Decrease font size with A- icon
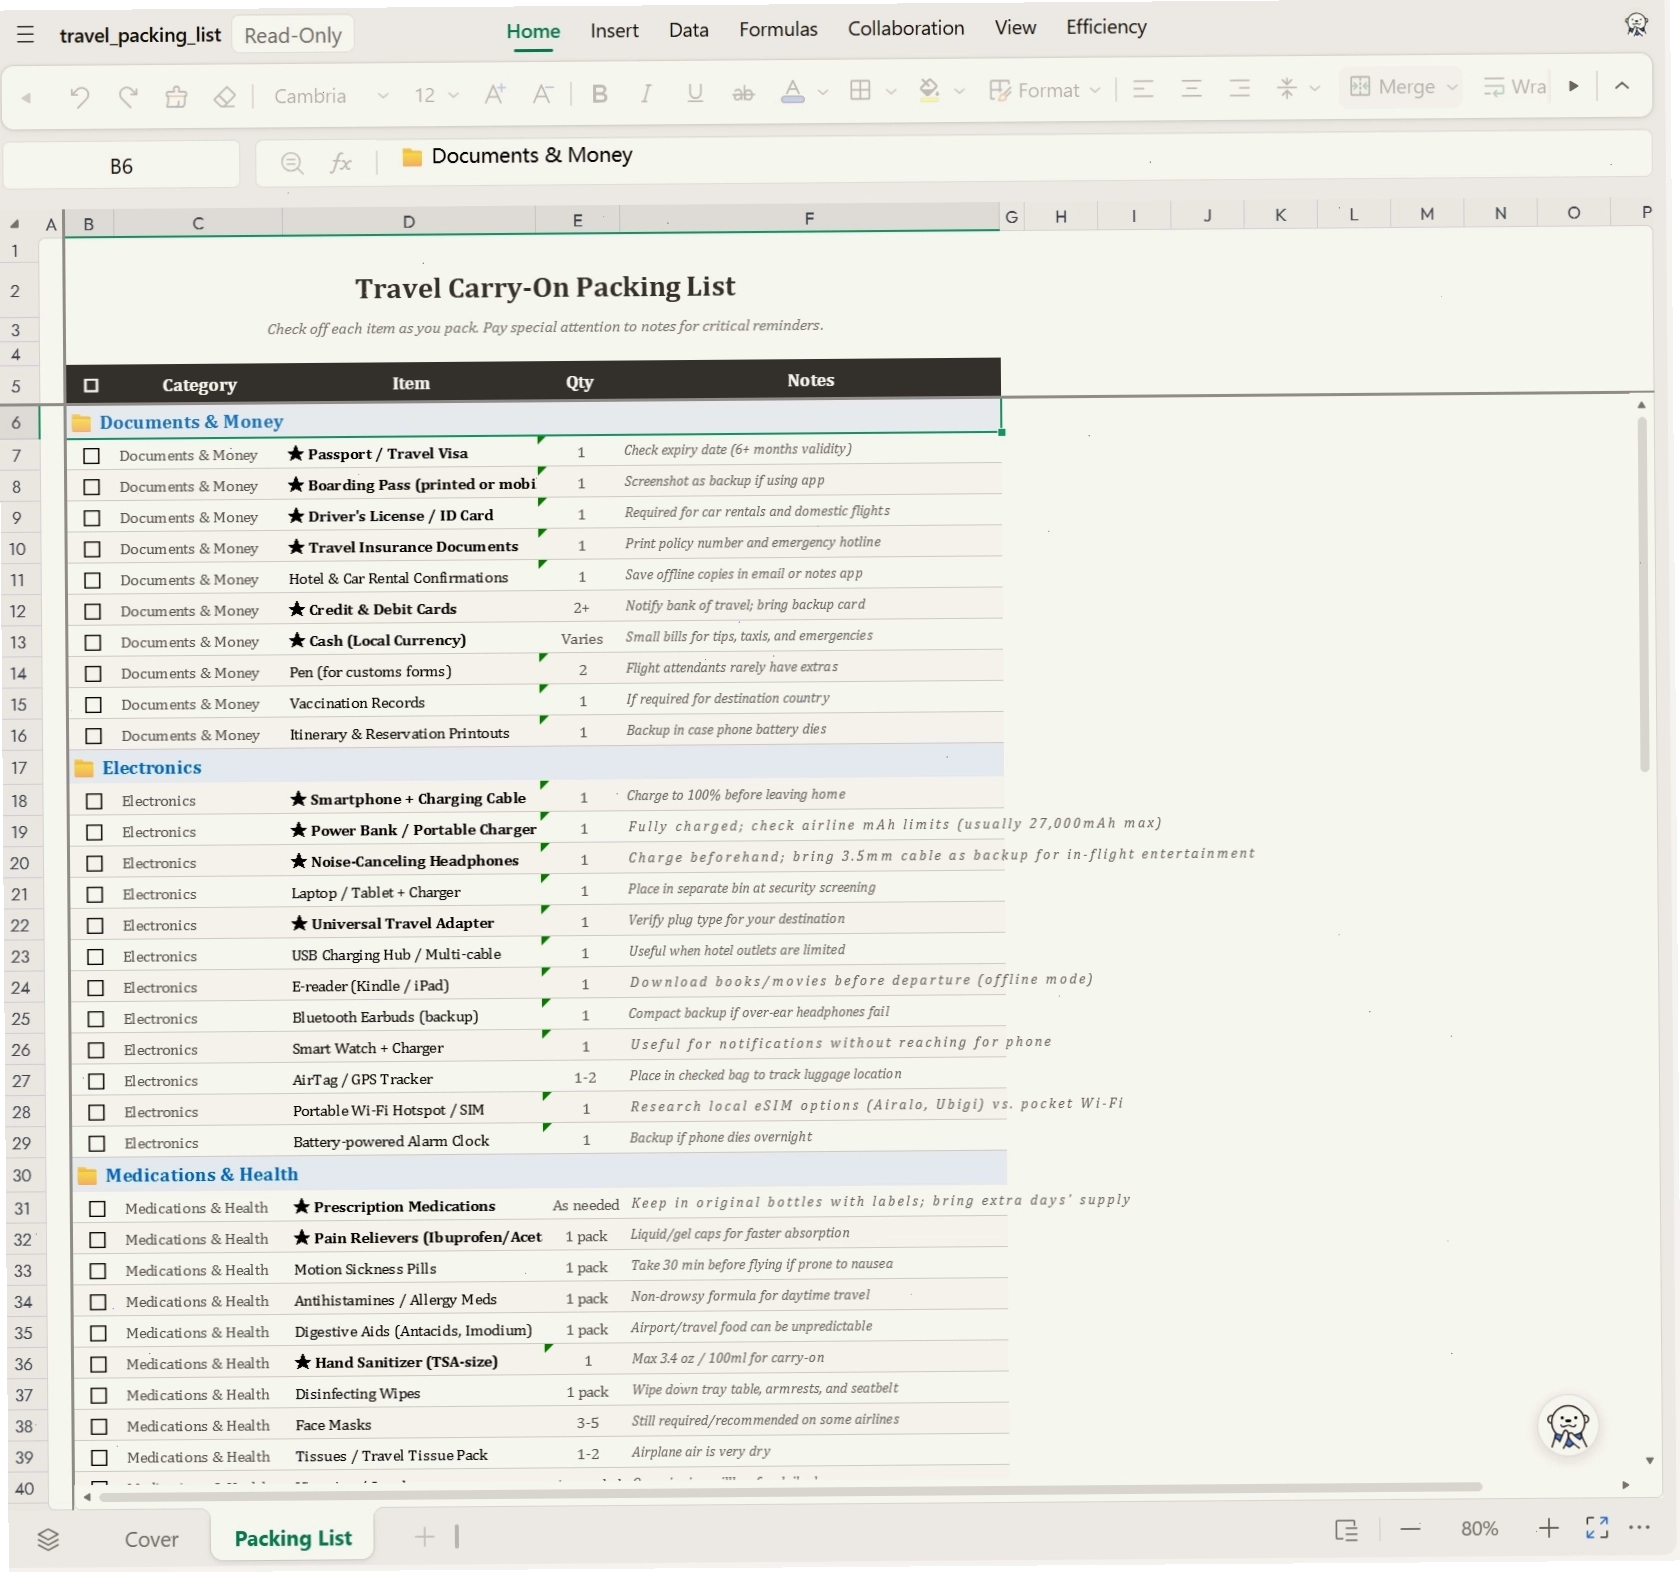This screenshot has width=1680, height=1572. 543,95
